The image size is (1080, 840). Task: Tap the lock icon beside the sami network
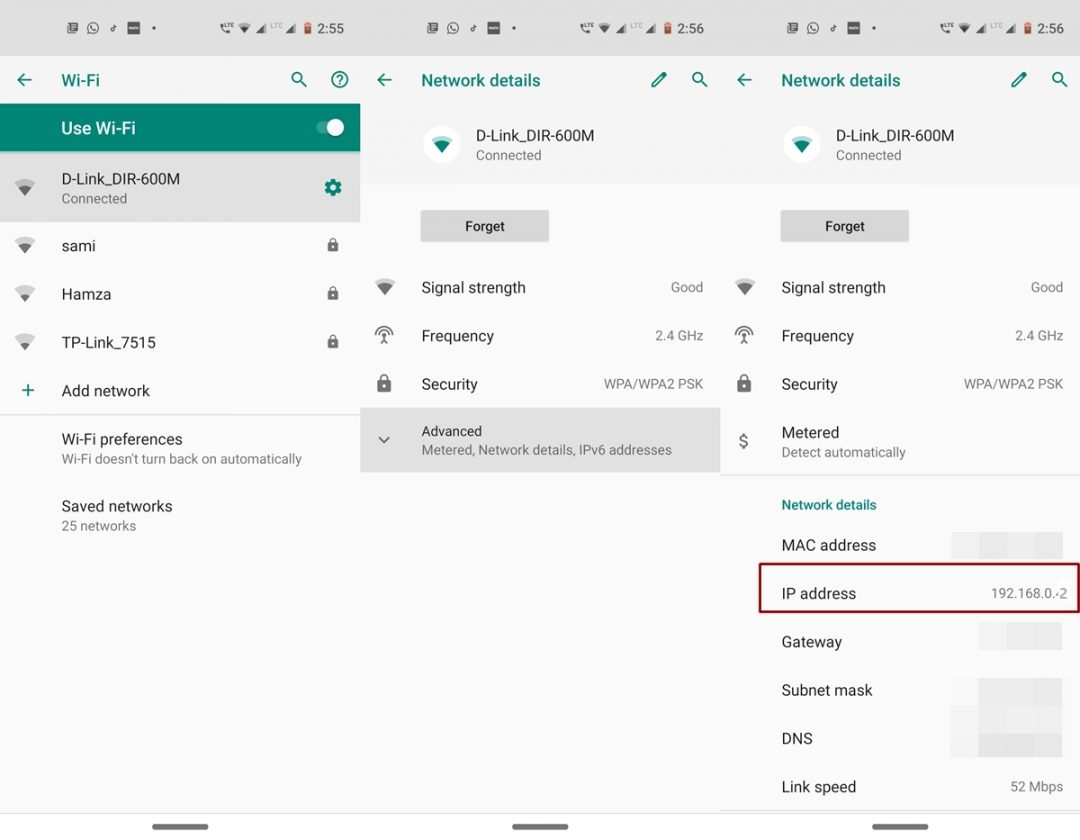(x=333, y=245)
